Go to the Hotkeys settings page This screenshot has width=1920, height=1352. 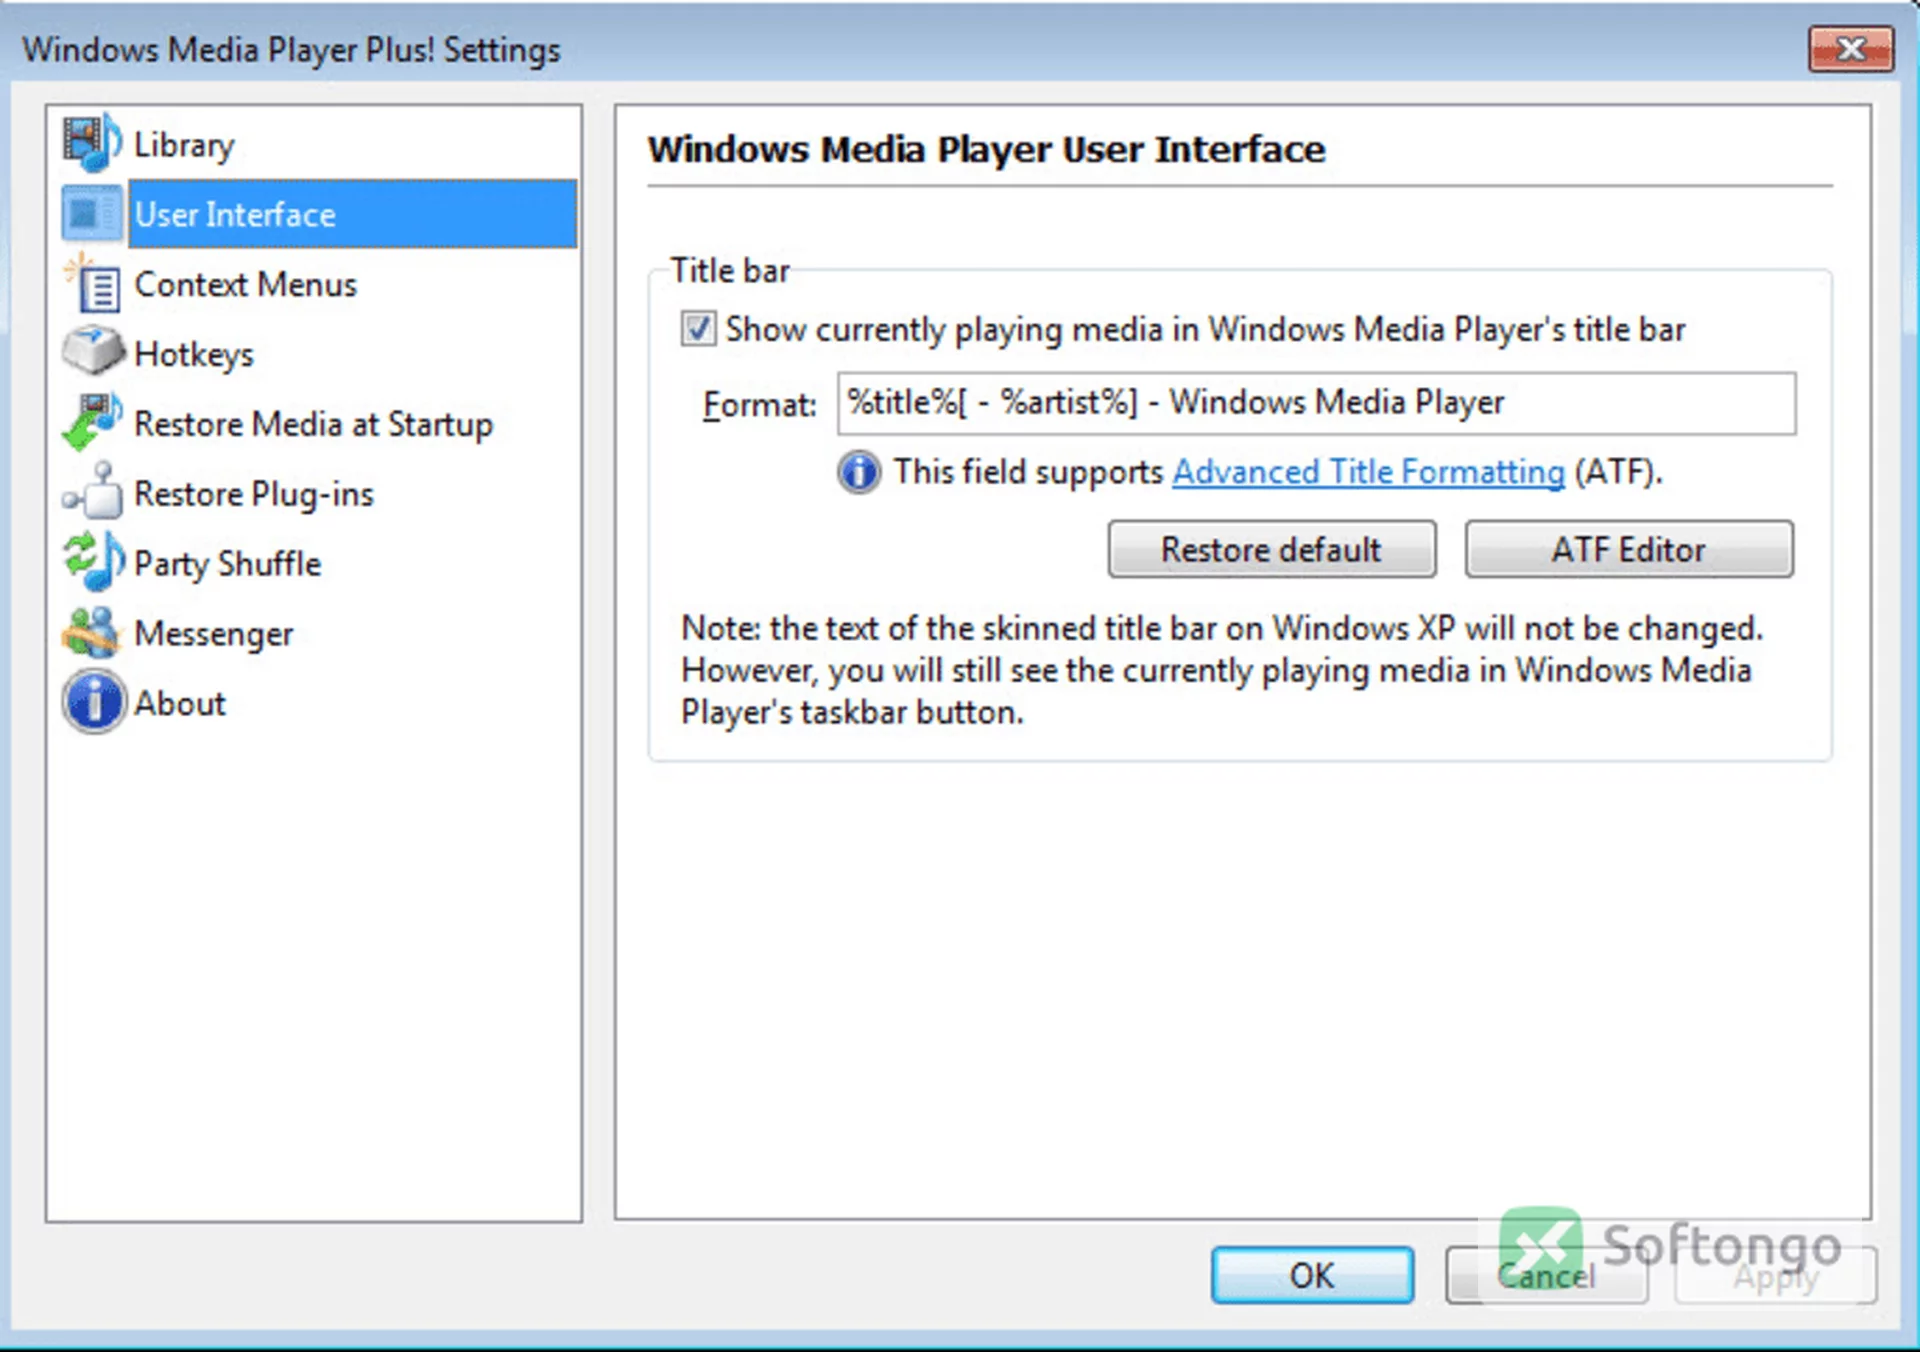point(194,355)
